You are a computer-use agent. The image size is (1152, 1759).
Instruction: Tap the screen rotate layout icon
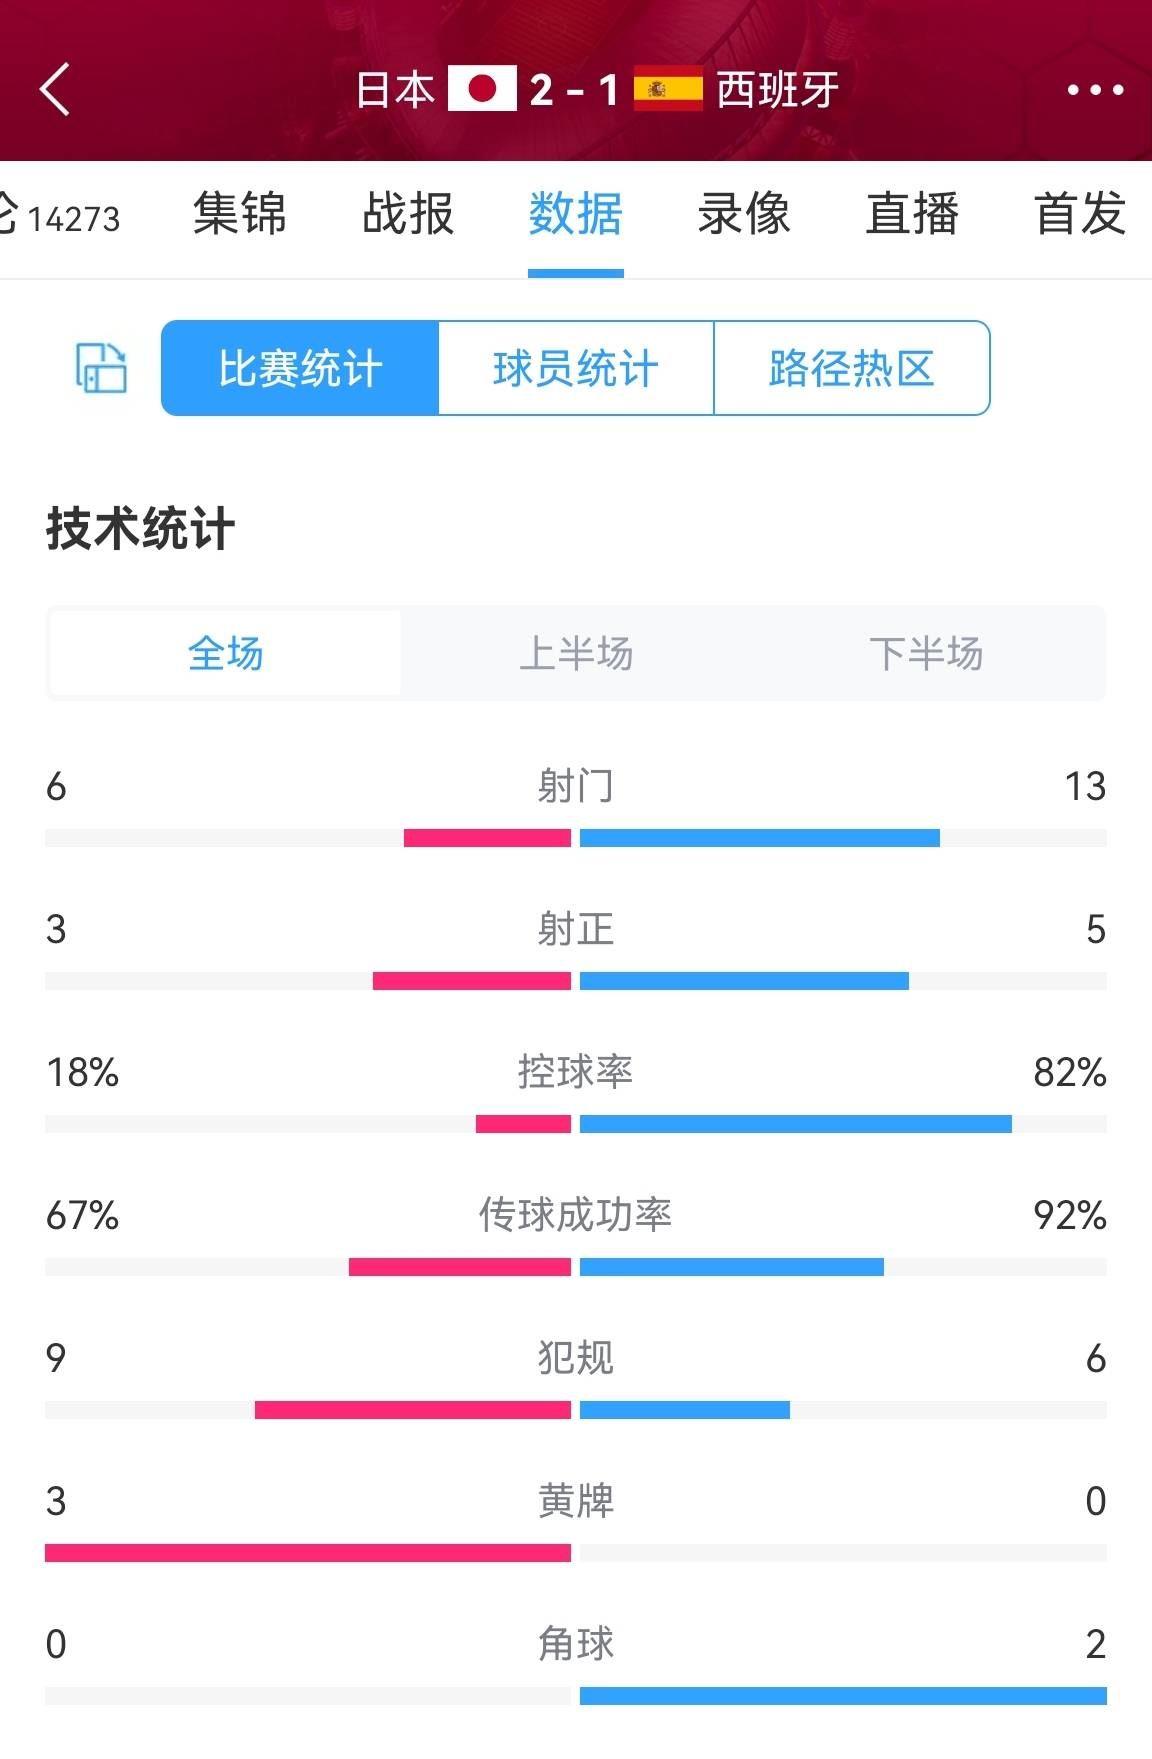click(x=101, y=367)
